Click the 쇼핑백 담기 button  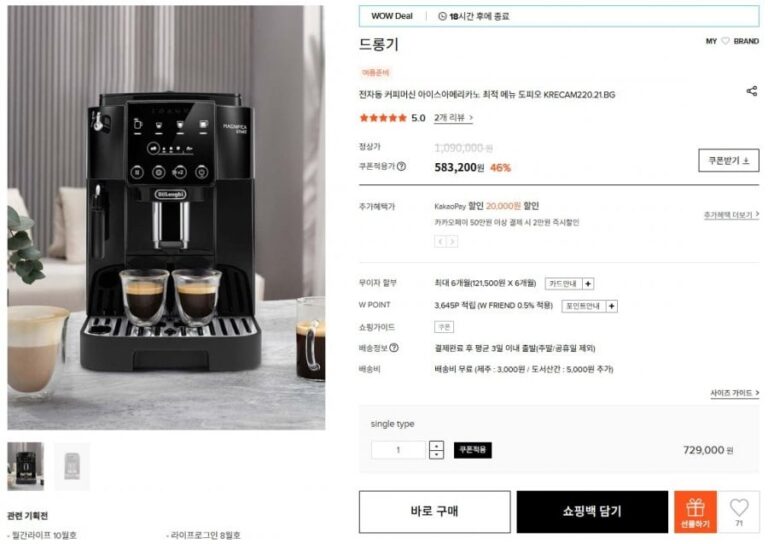(x=592, y=512)
